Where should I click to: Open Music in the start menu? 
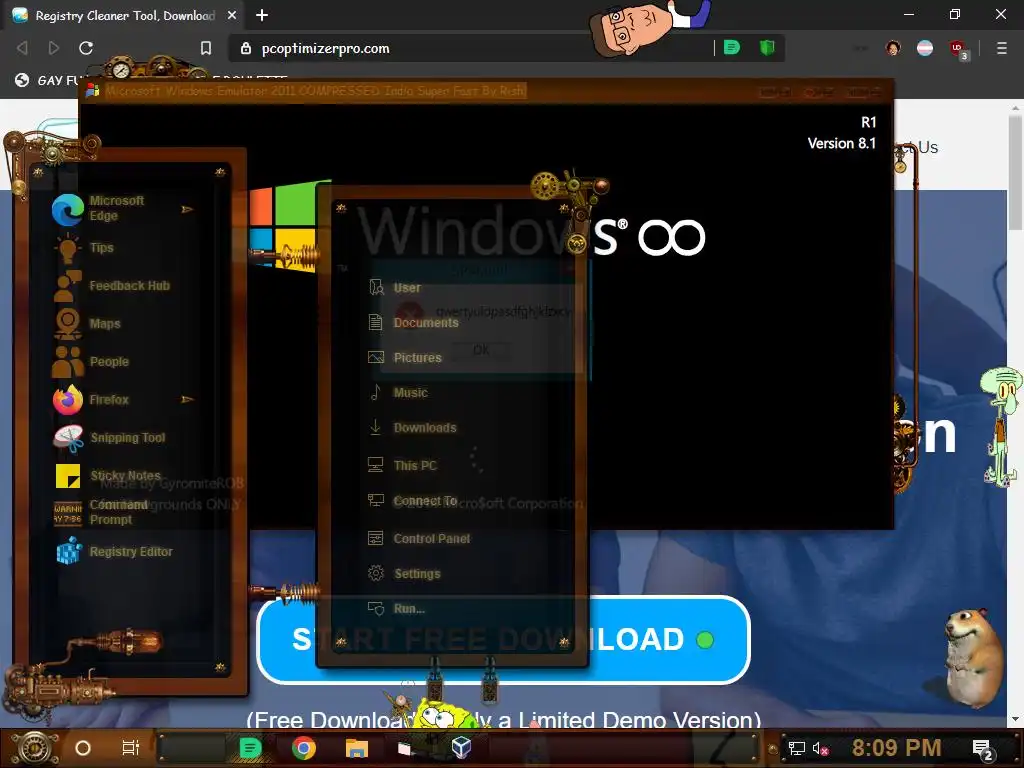pos(398,392)
